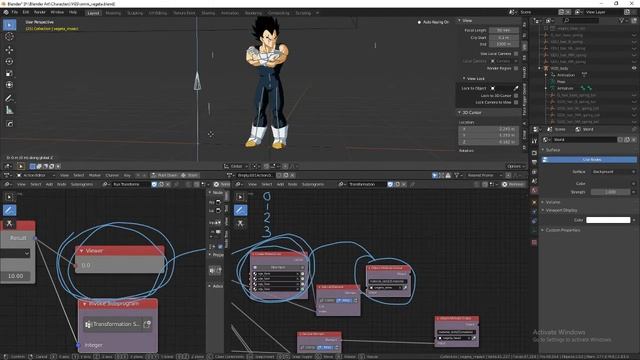The height and width of the screenshot is (360, 640).
Task: Select the Scale tool in viewport toolbar
Action: [9, 73]
